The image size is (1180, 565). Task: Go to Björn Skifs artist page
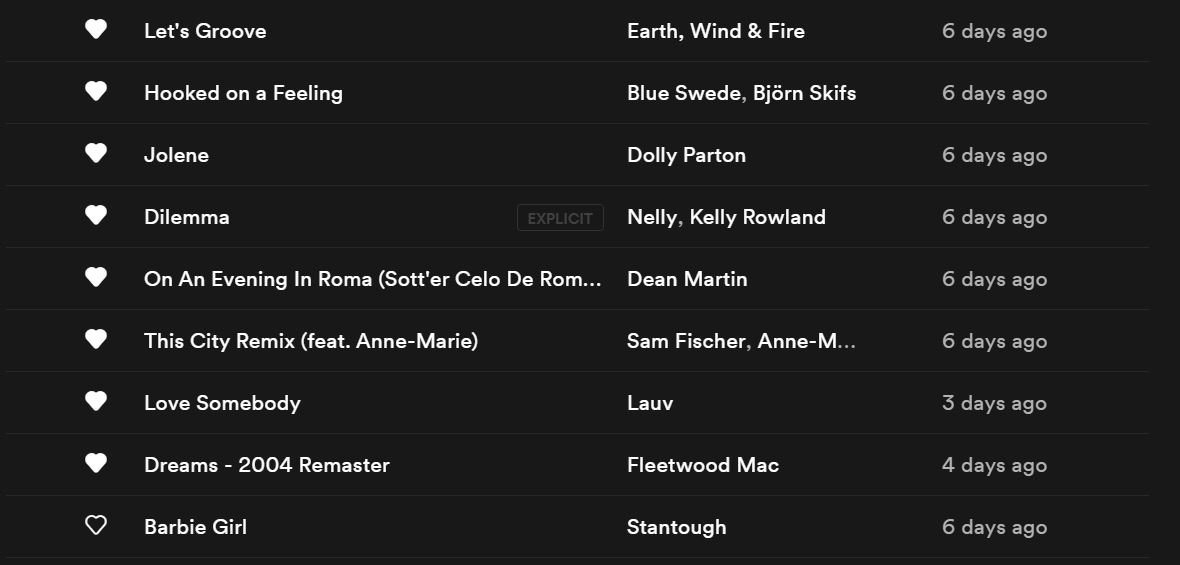coord(804,93)
